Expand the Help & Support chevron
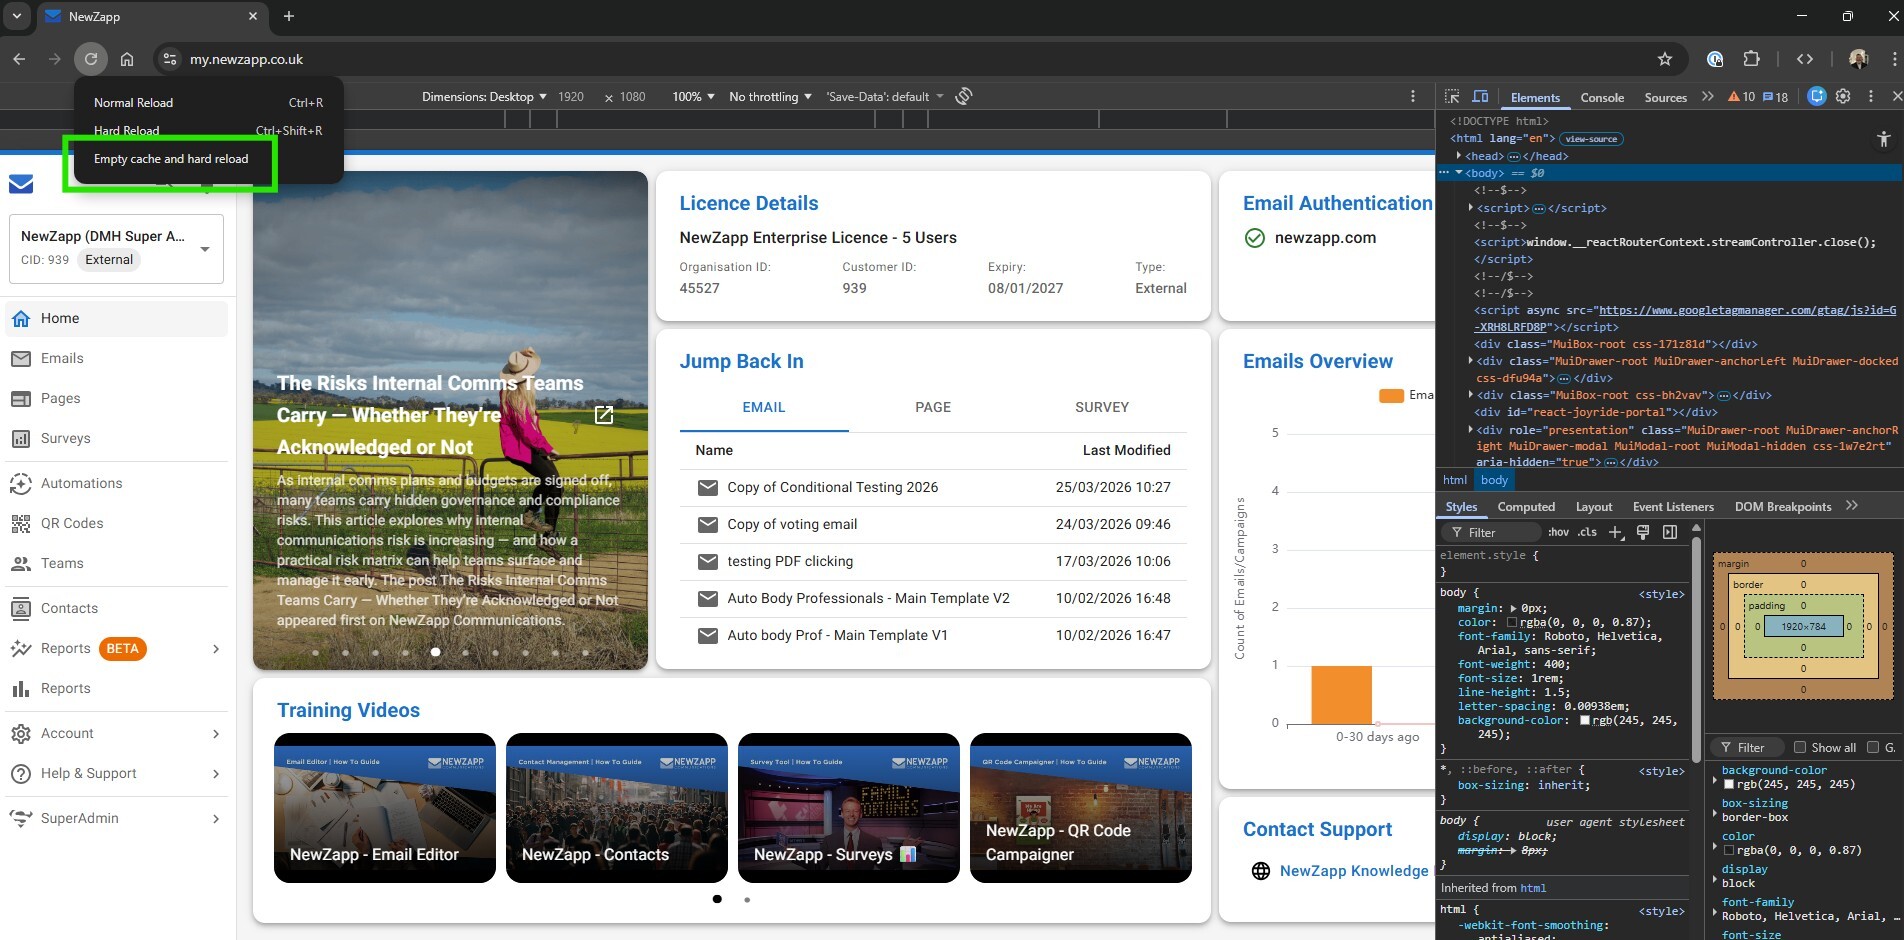The image size is (1904, 940). coord(216,774)
